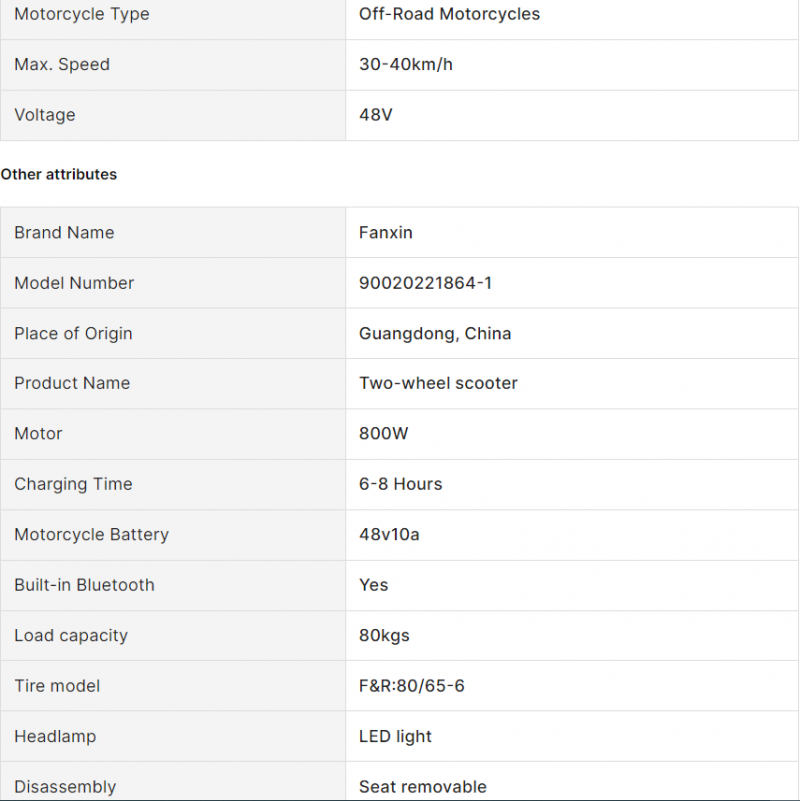
Task: Click the 30-40km/h speed value
Action: [406, 64]
